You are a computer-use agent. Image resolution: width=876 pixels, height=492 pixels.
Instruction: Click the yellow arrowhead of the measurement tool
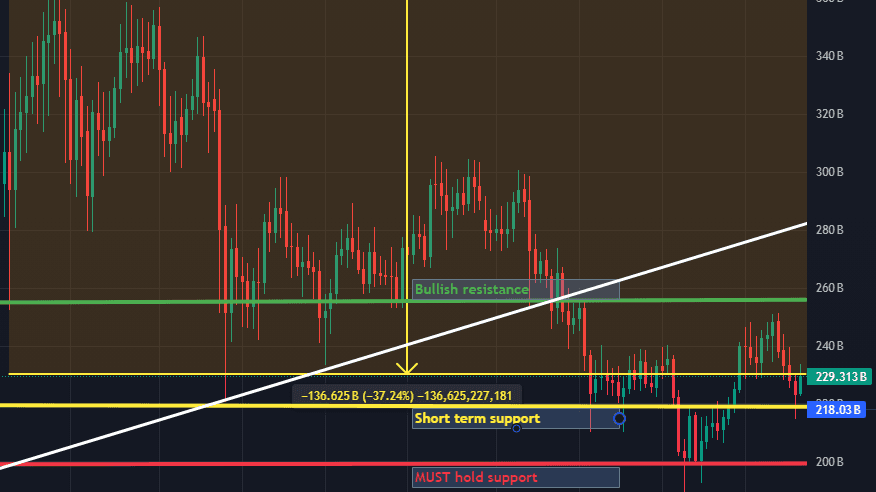[407, 368]
